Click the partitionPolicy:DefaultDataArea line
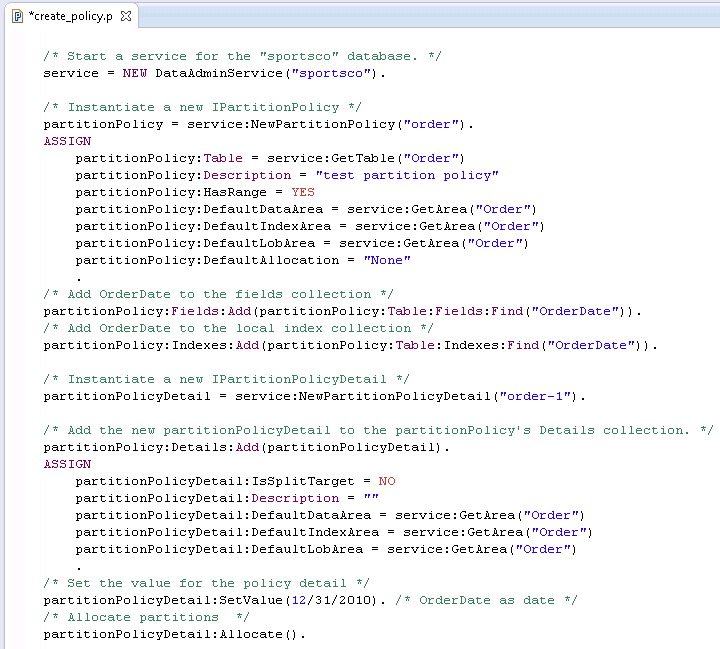720x649 pixels. [x=306, y=209]
